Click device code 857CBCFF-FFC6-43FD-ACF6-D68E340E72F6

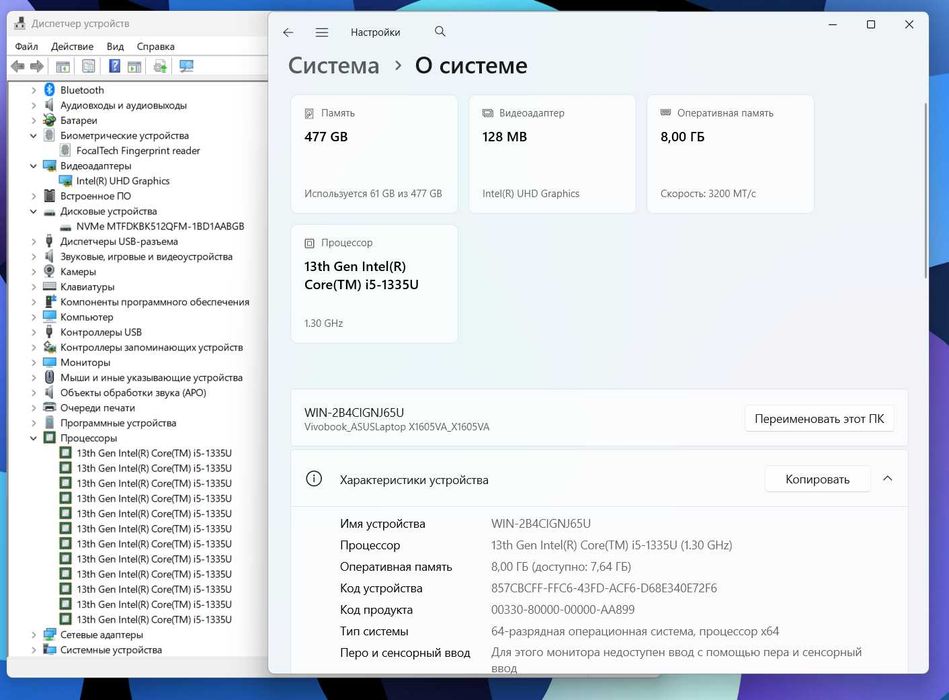tap(603, 588)
